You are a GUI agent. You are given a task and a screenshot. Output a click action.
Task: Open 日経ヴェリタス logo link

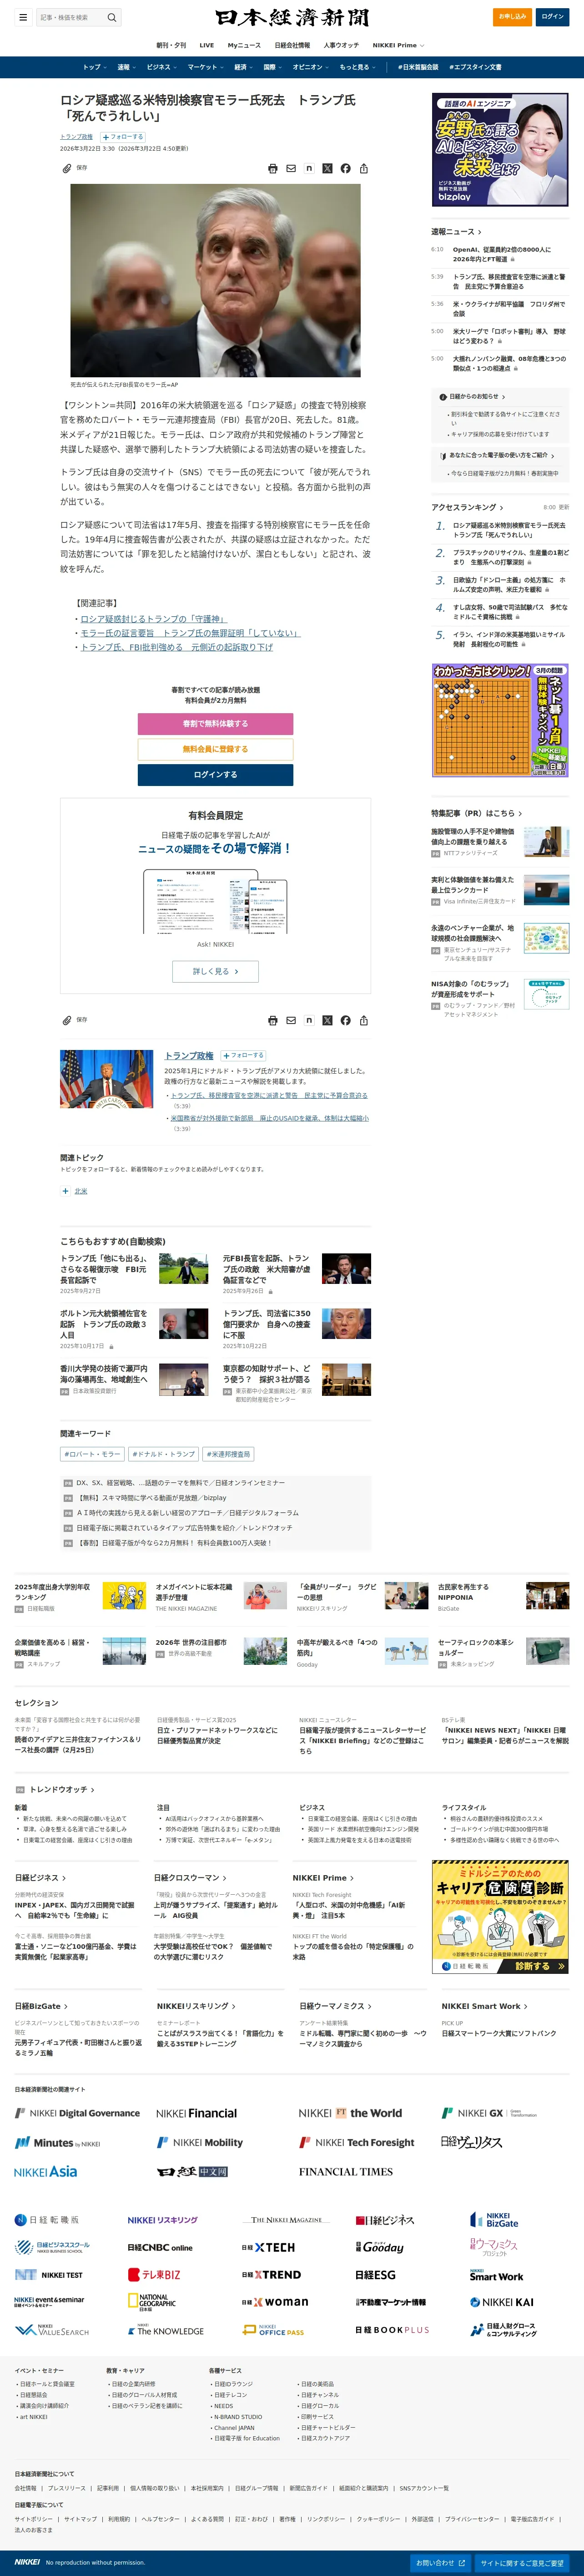pyautogui.click(x=471, y=2142)
